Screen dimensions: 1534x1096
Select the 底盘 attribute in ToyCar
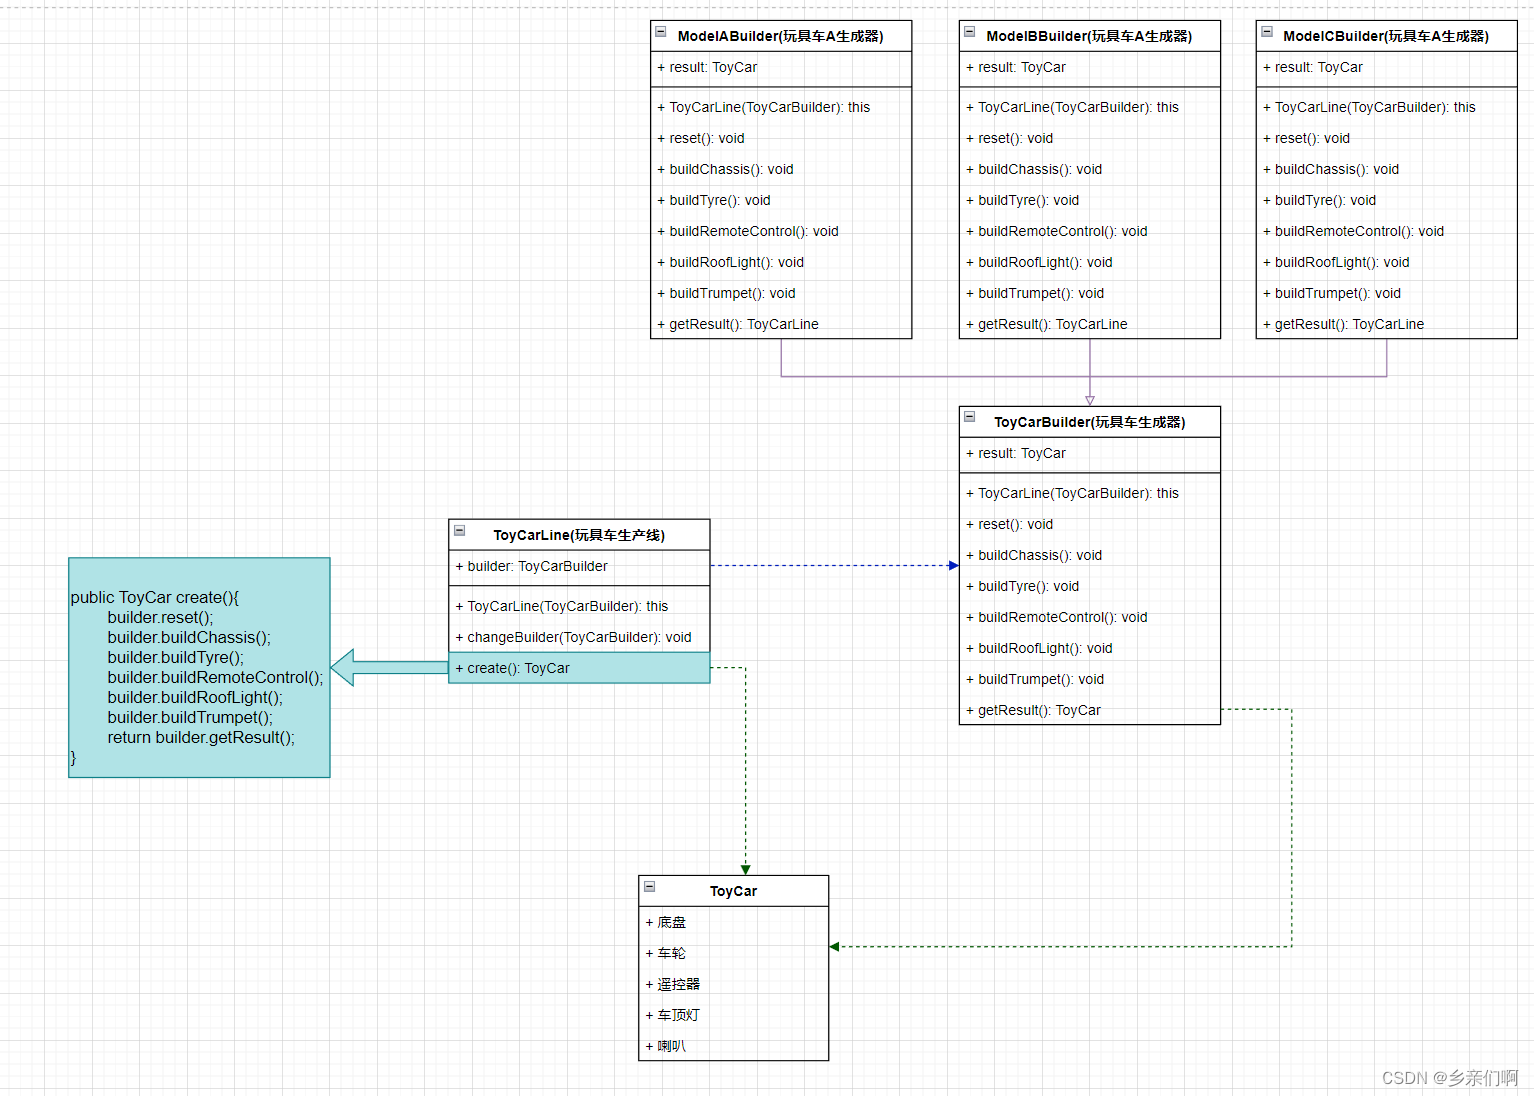734,922
